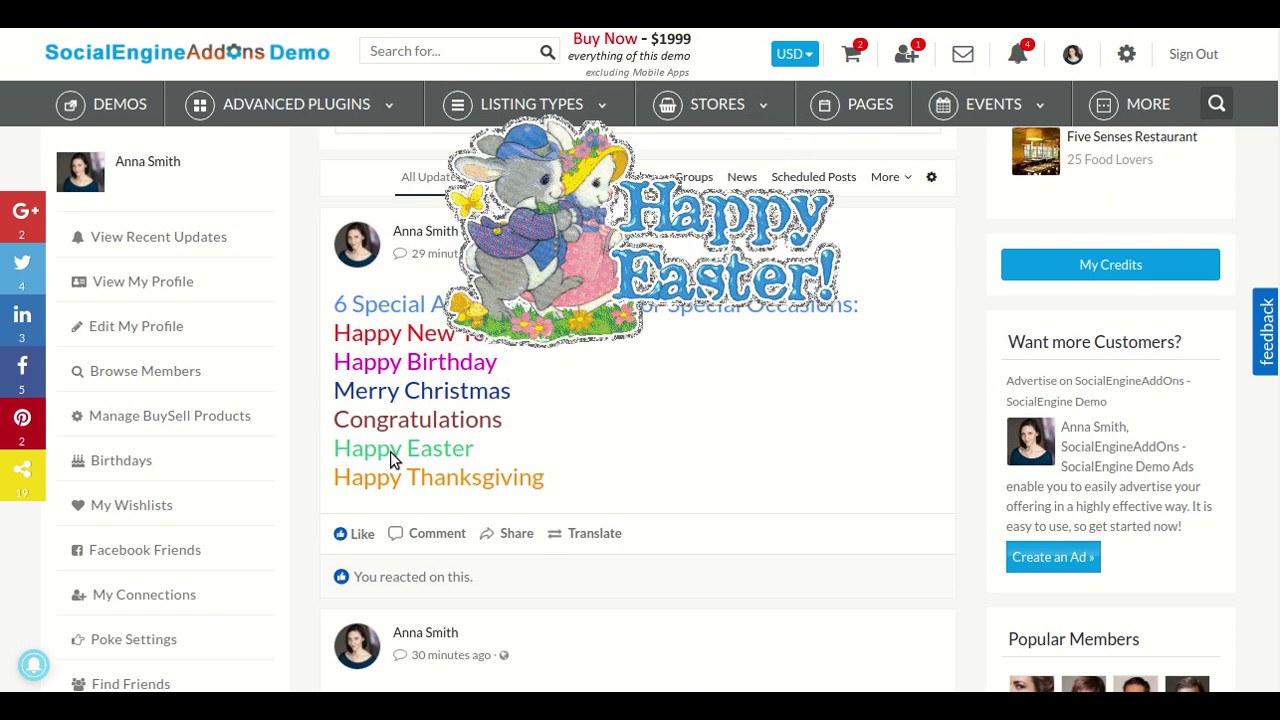Like Anna Smith's post
The width and height of the screenshot is (1280, 720).
point(354,534)
